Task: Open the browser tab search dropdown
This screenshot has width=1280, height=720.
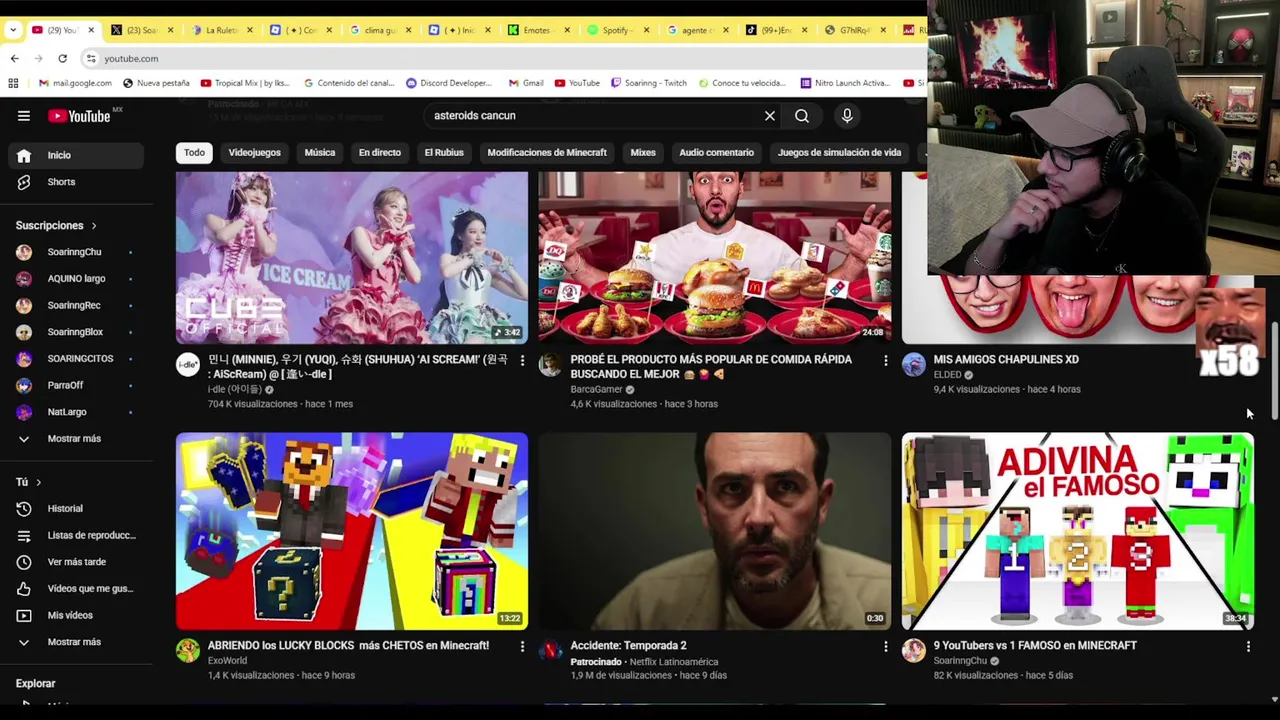Action: coord(13,30)
